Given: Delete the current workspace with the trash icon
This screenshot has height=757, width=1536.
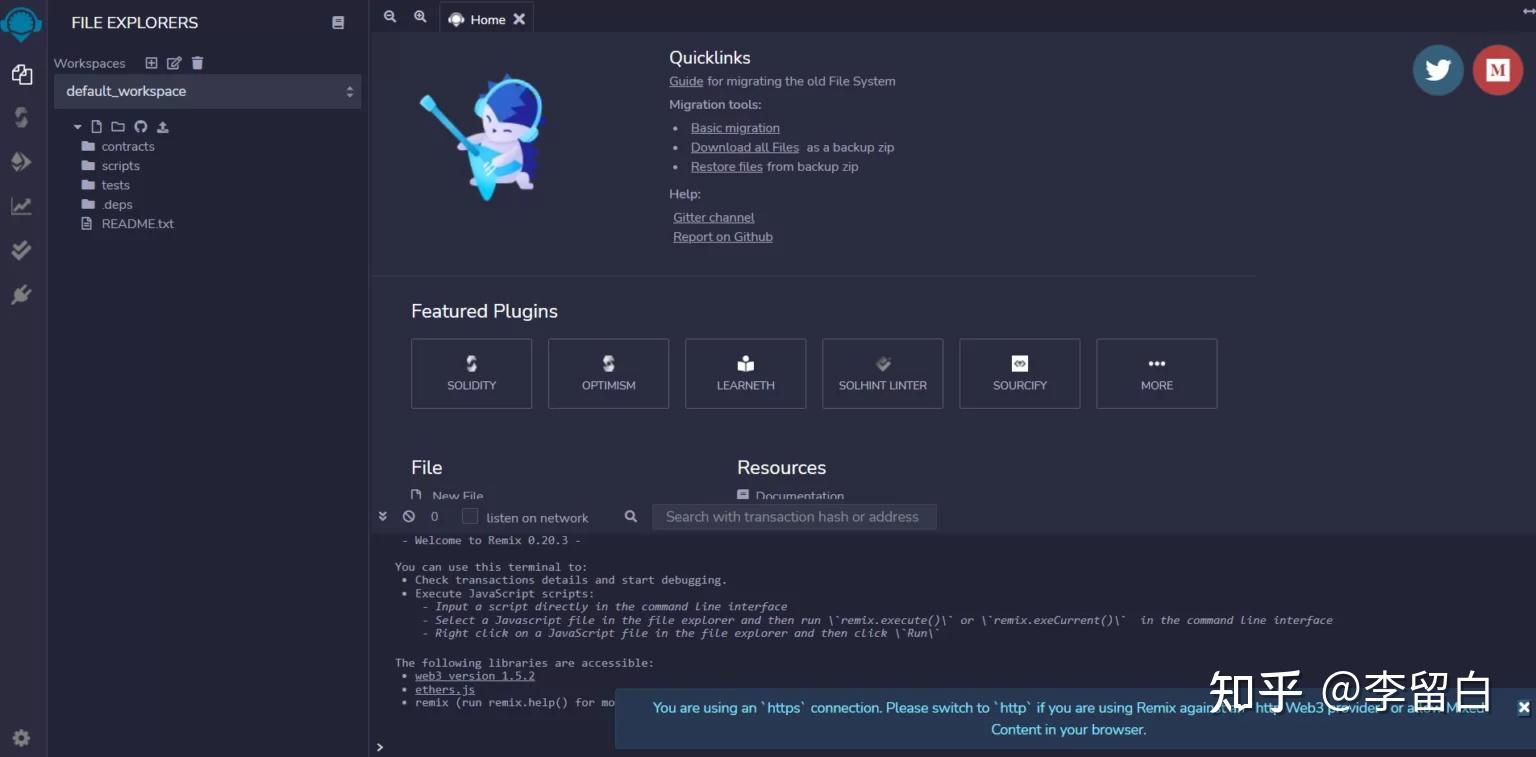Looking at the screenshot, I should tap(197, 63).
